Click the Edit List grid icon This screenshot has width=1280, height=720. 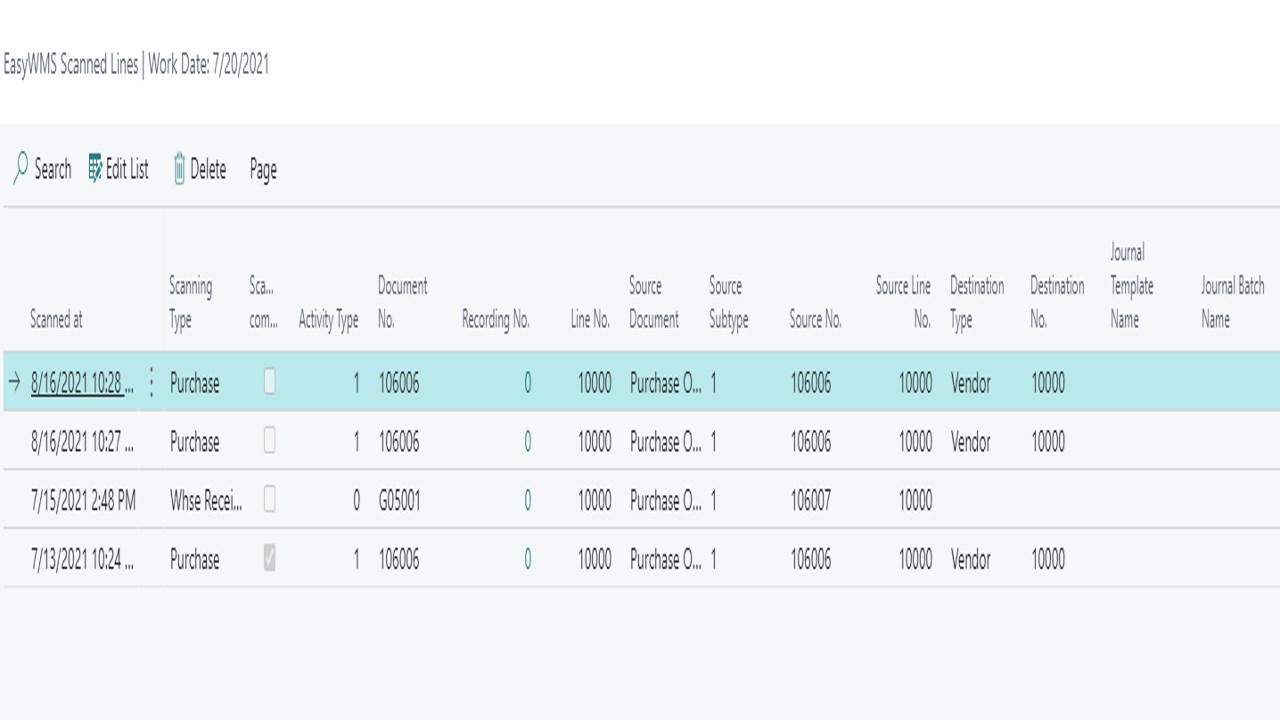click(95, 169)
